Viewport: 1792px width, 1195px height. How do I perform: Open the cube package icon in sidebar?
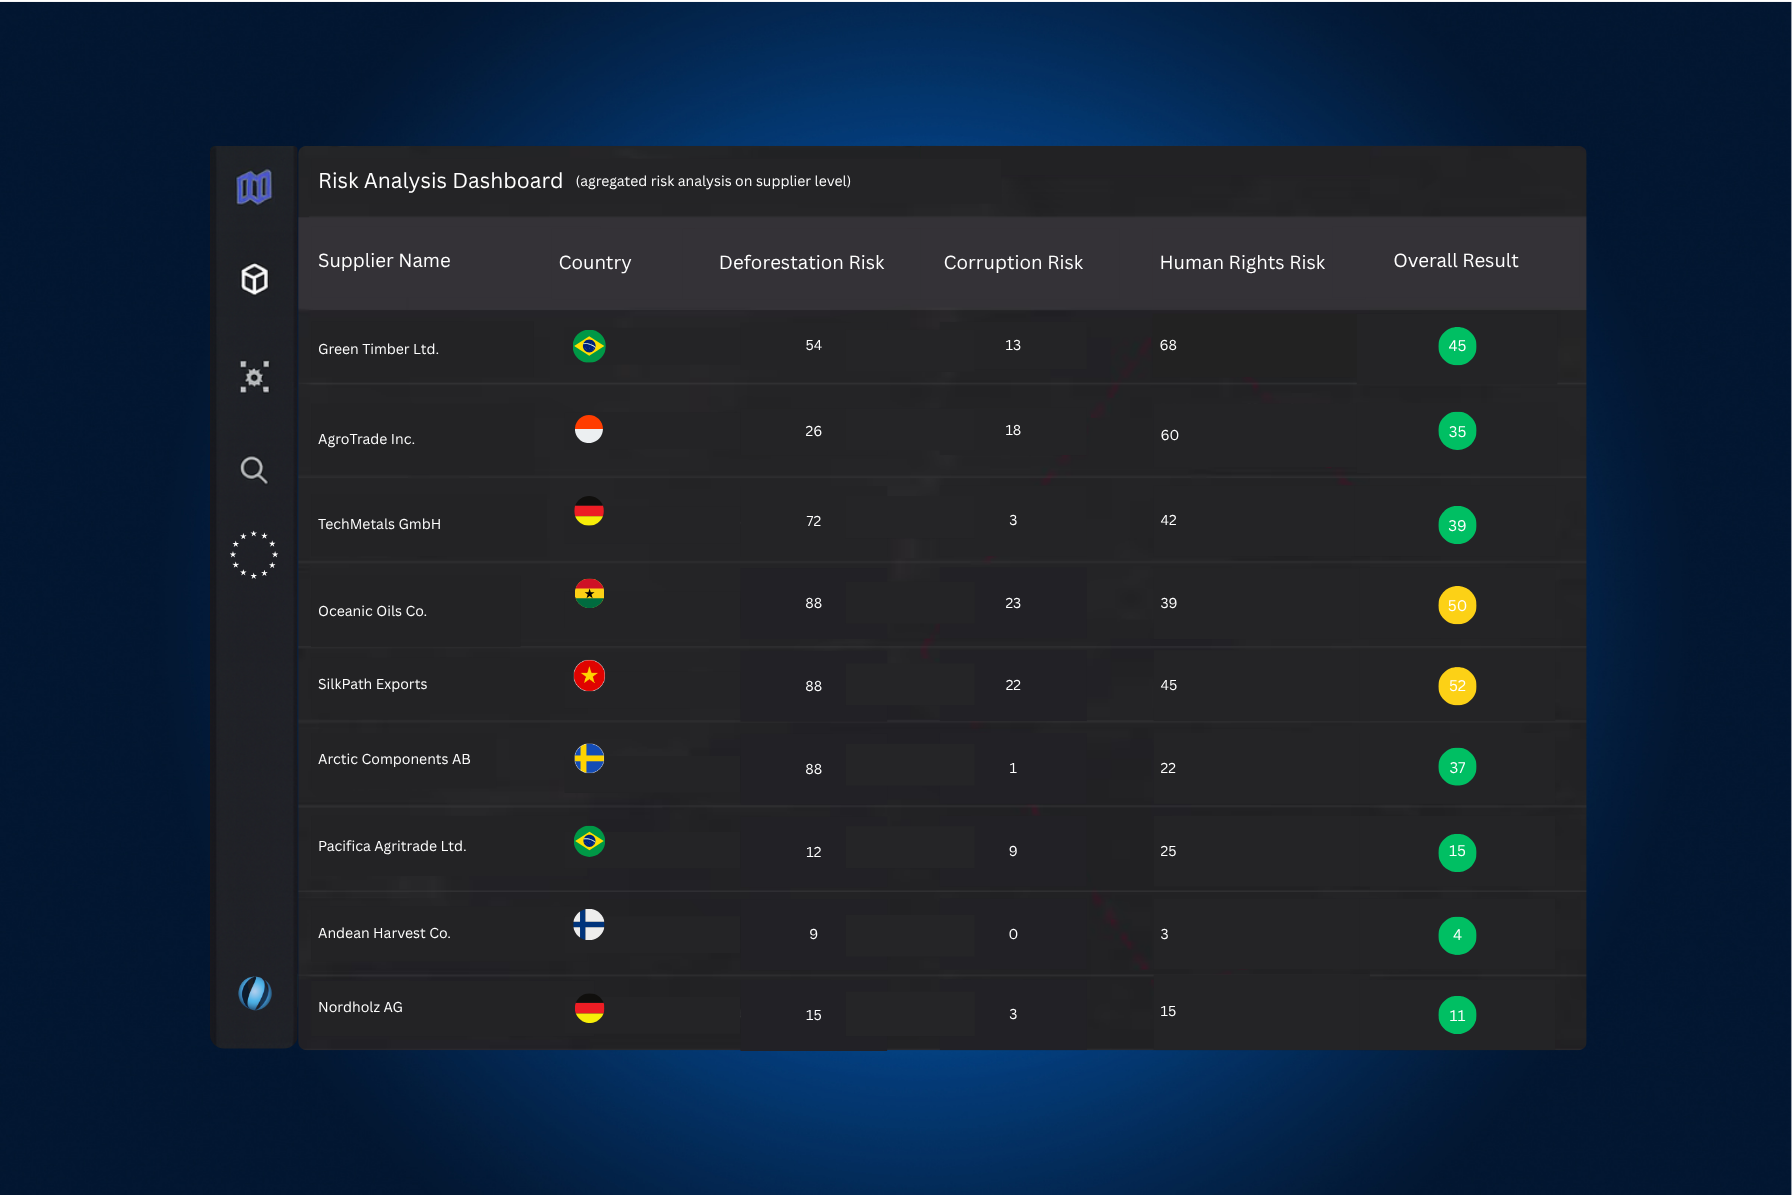254,279
